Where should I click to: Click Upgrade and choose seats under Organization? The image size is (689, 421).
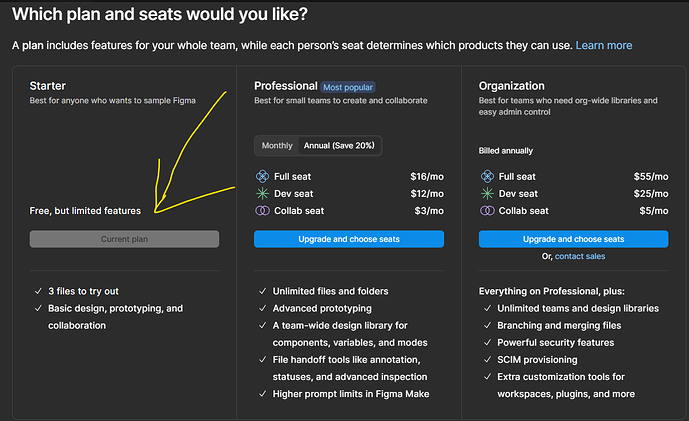(x=573, y=239)
